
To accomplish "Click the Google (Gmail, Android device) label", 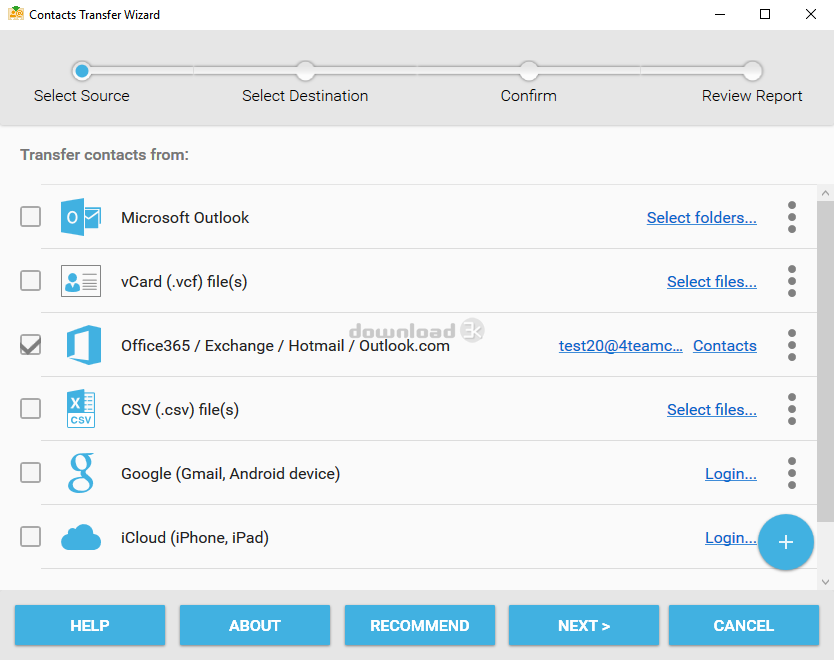I will click(x=230, y=473).
